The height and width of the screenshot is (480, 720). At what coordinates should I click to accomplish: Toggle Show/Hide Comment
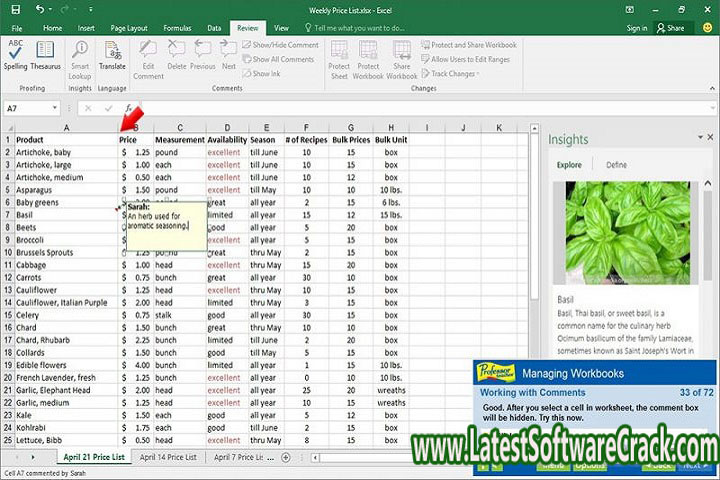point(281,45)
